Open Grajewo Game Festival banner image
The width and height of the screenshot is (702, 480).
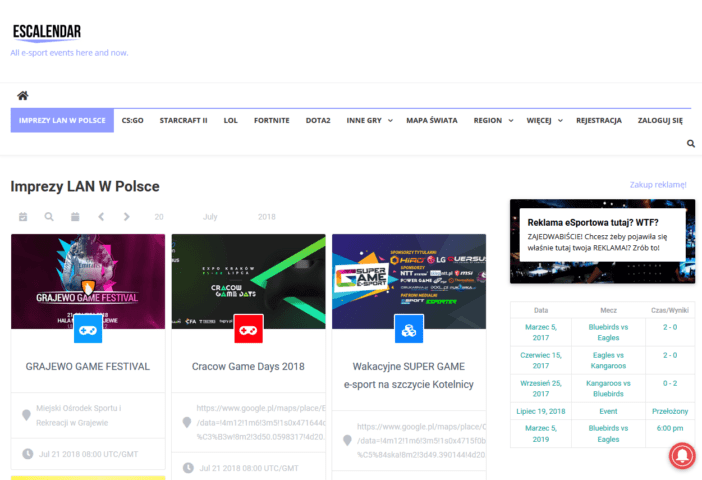tap(88, 281)
